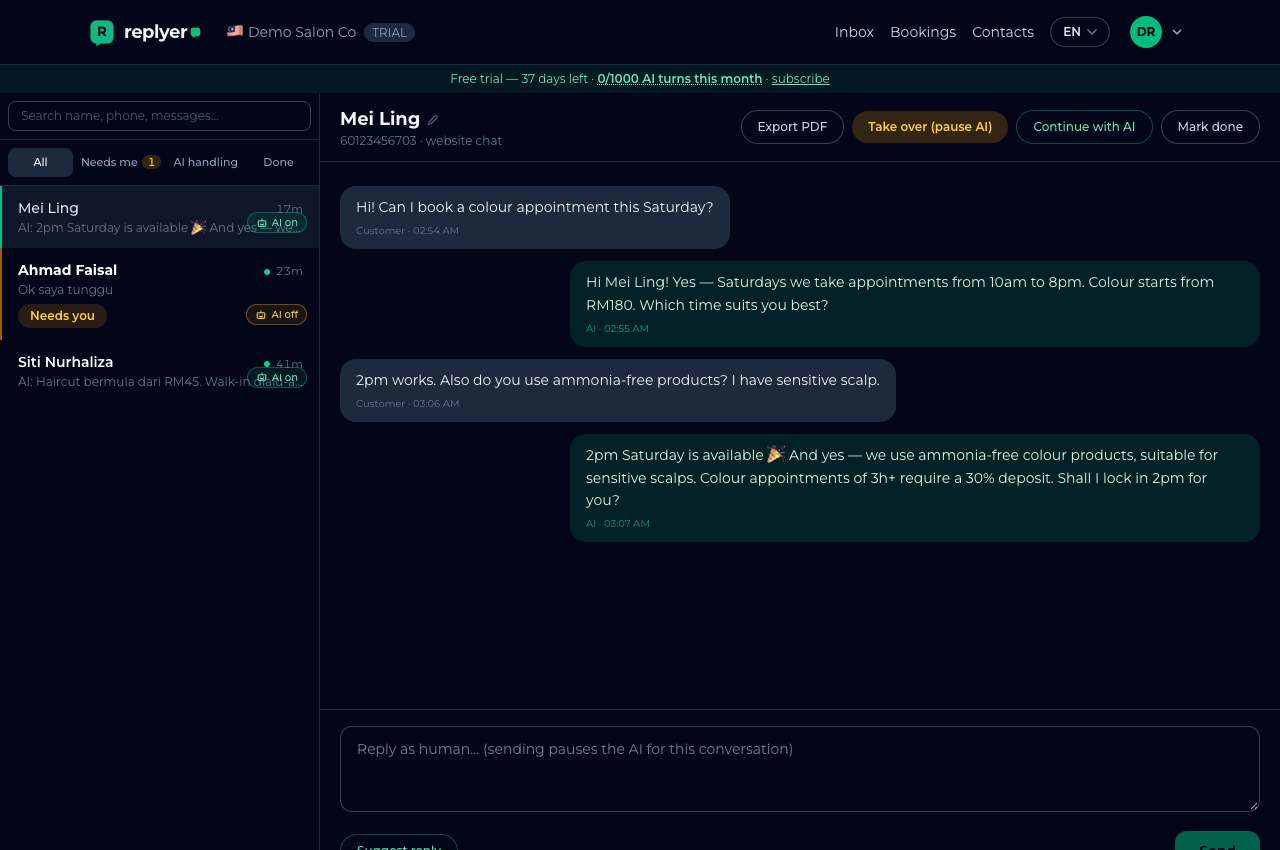Screen dimensions: 1280x850
Task: Click the Mei Ling chat header name
Action: click(380, 119)
